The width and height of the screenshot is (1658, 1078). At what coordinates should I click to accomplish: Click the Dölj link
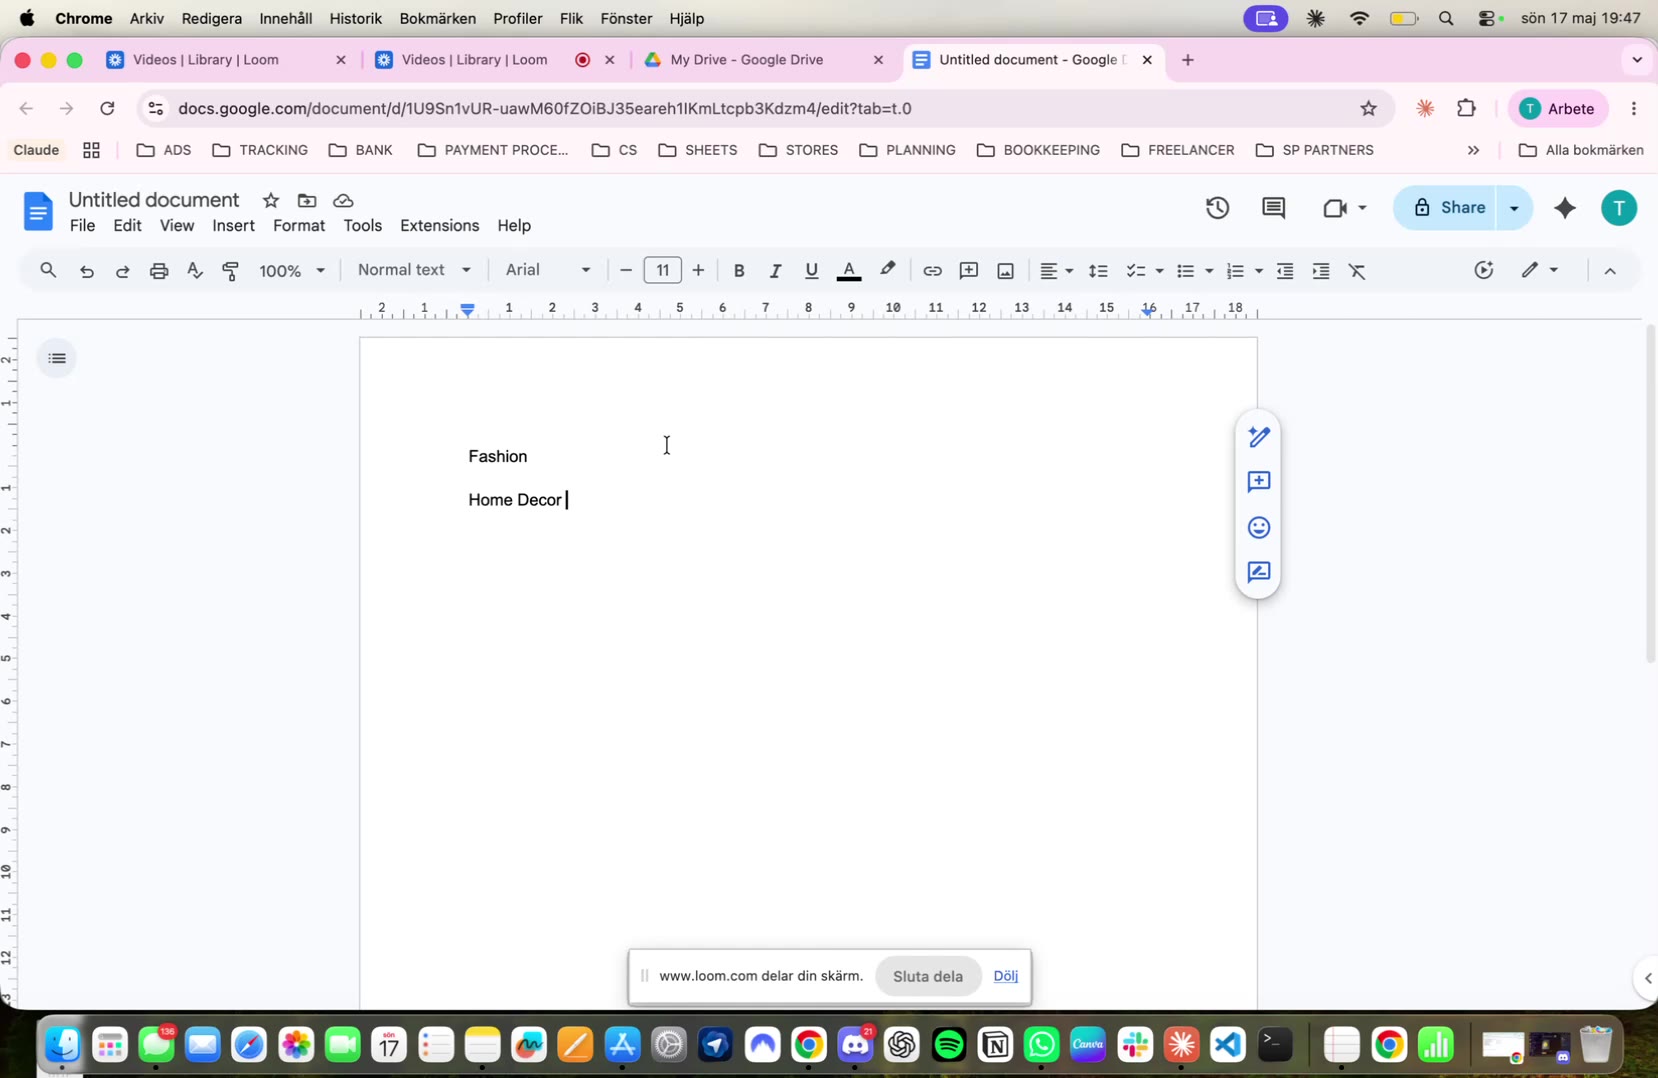[1006, 976]
